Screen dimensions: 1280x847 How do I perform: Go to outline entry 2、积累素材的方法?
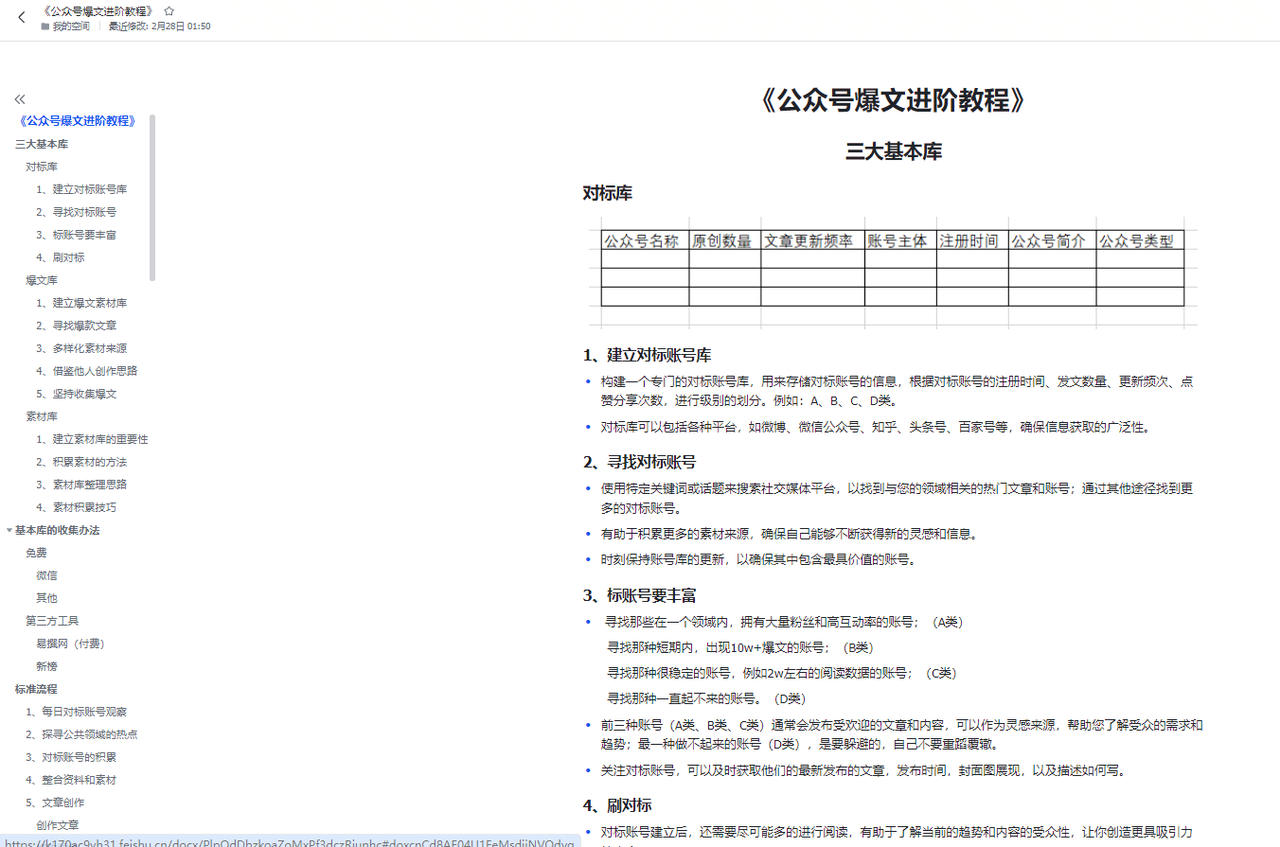coord(82,462)
